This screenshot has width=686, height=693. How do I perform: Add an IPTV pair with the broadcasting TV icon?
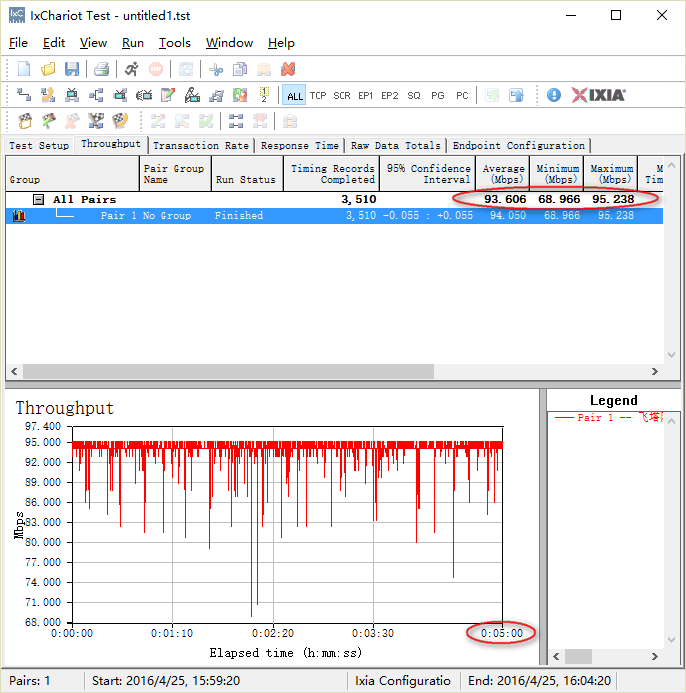tap(144, 95)
